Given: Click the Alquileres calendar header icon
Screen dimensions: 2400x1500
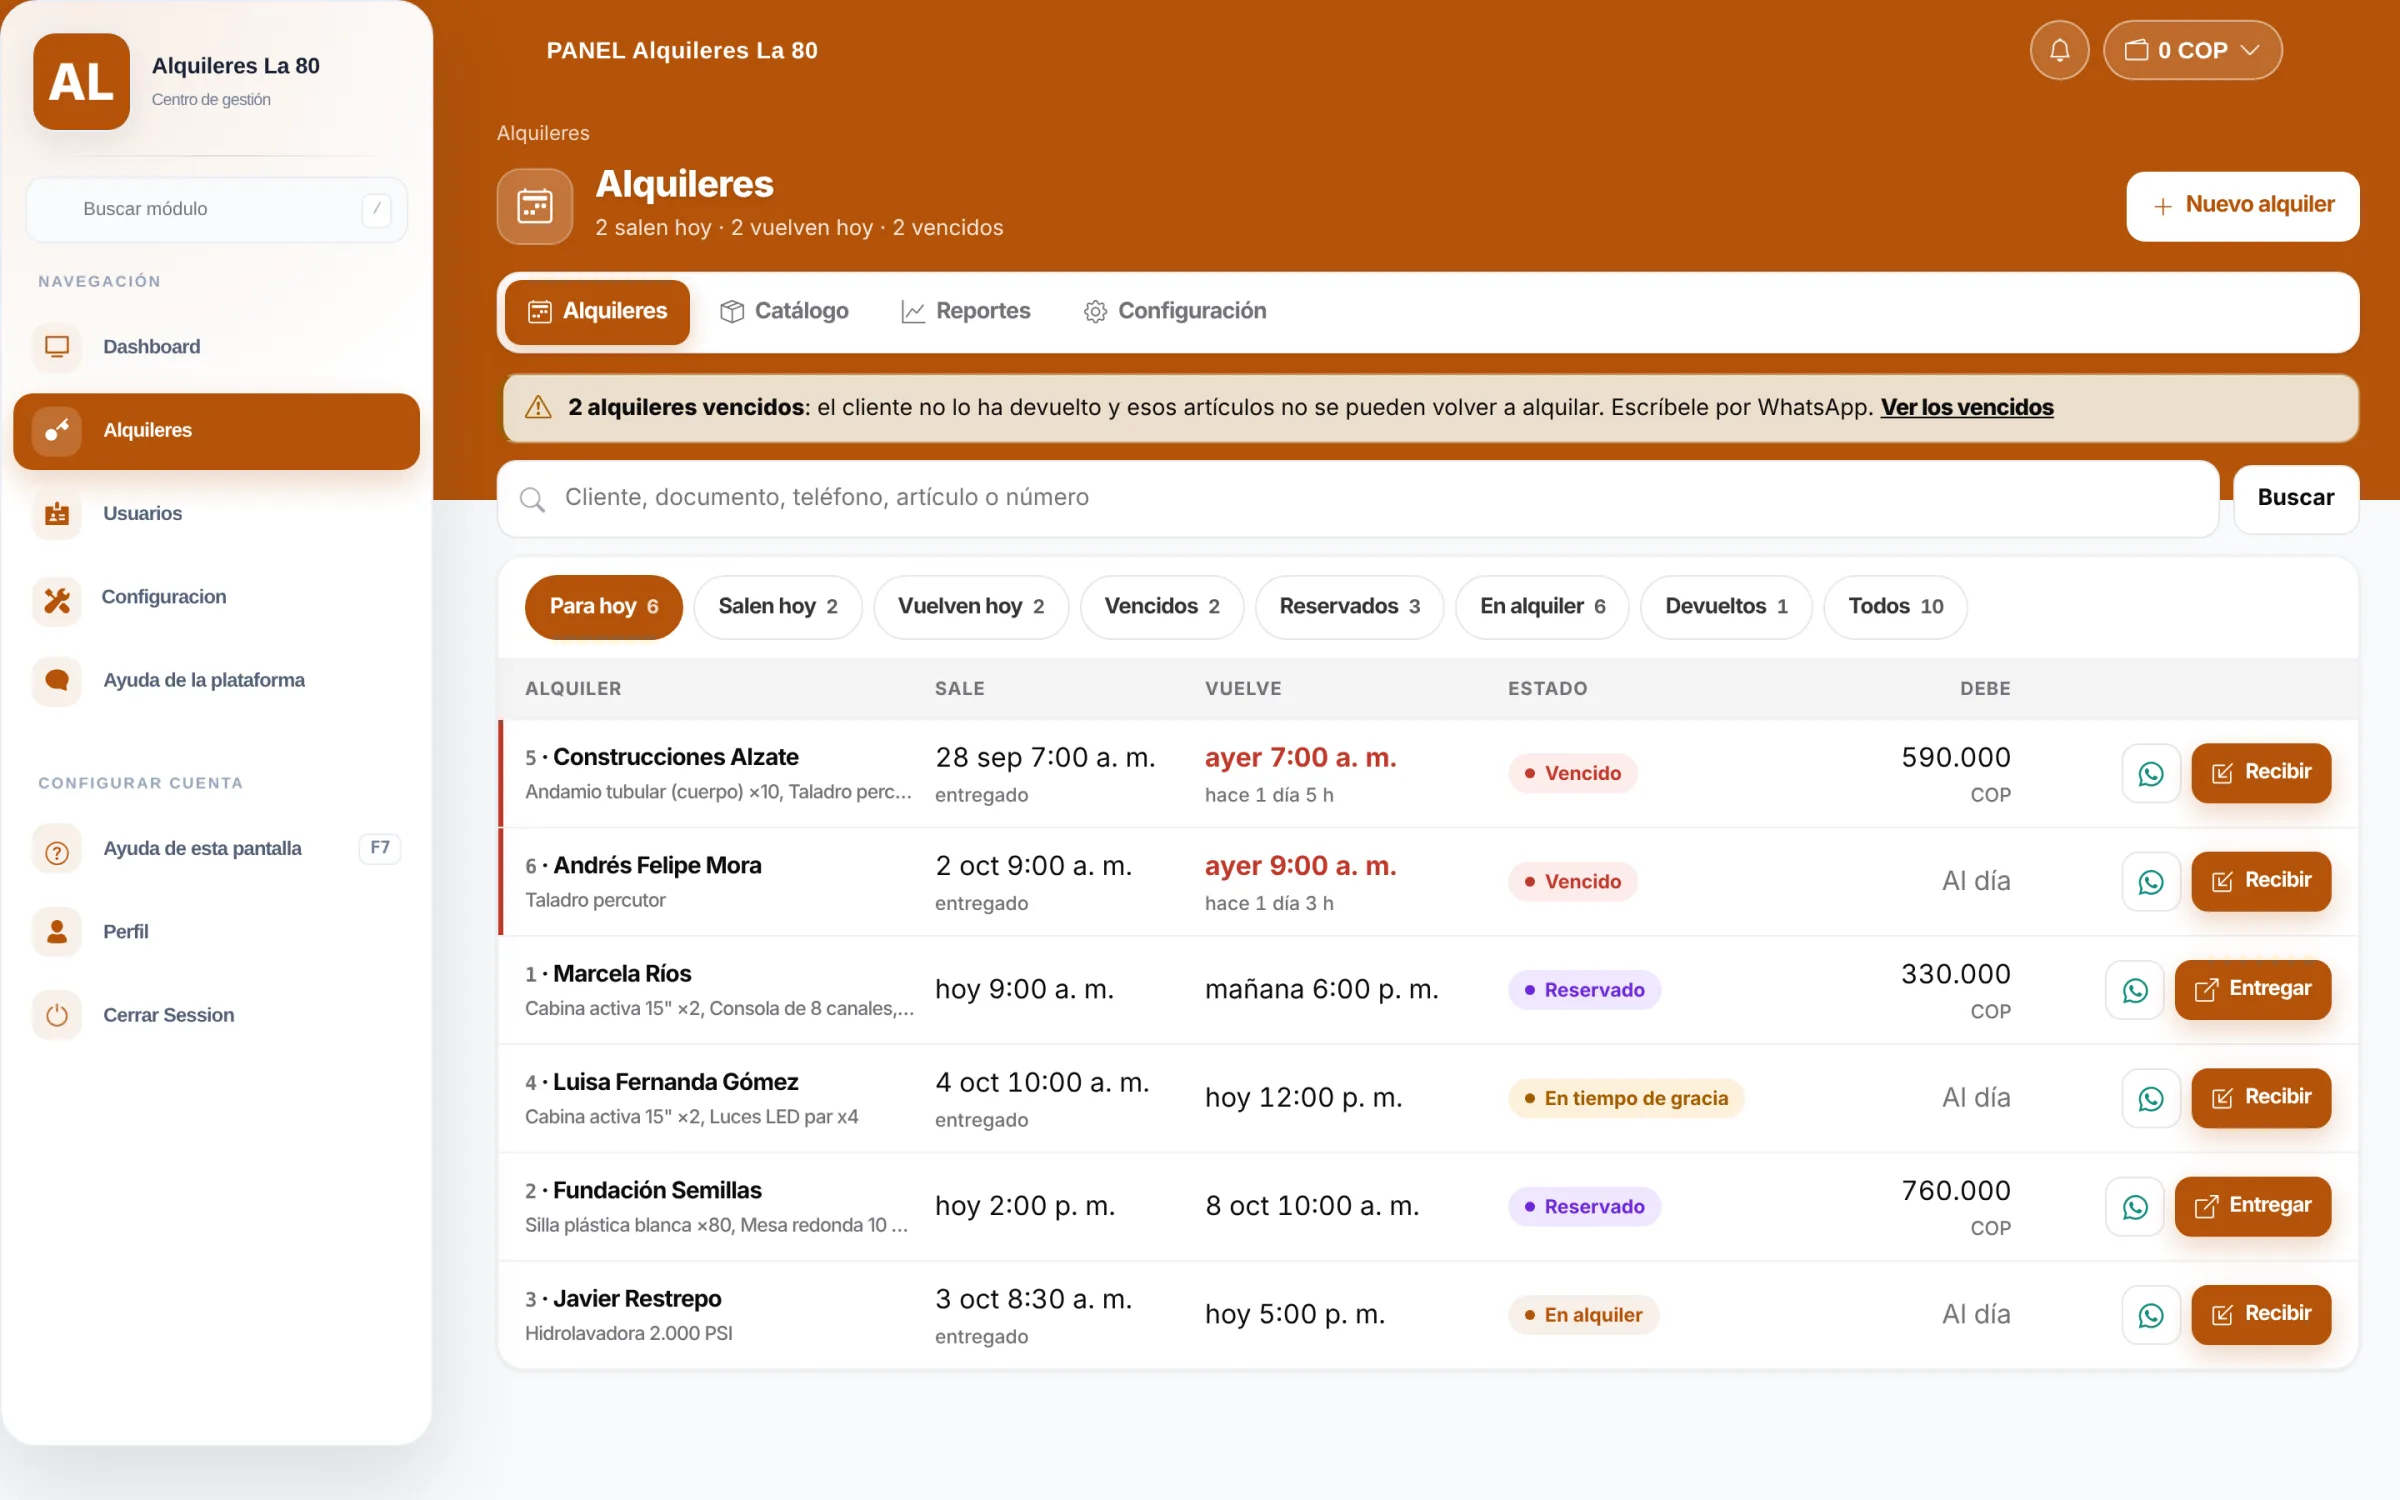Looking at the screenshot, I should (535, 207).
